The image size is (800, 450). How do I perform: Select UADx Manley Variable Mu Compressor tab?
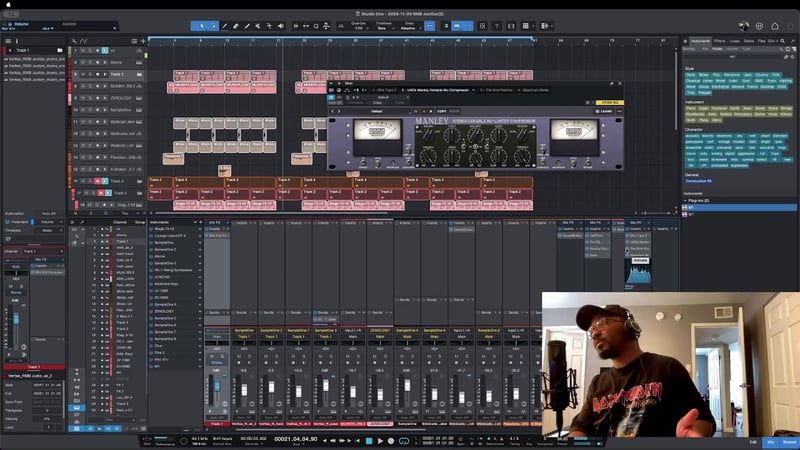click(436, 90)
